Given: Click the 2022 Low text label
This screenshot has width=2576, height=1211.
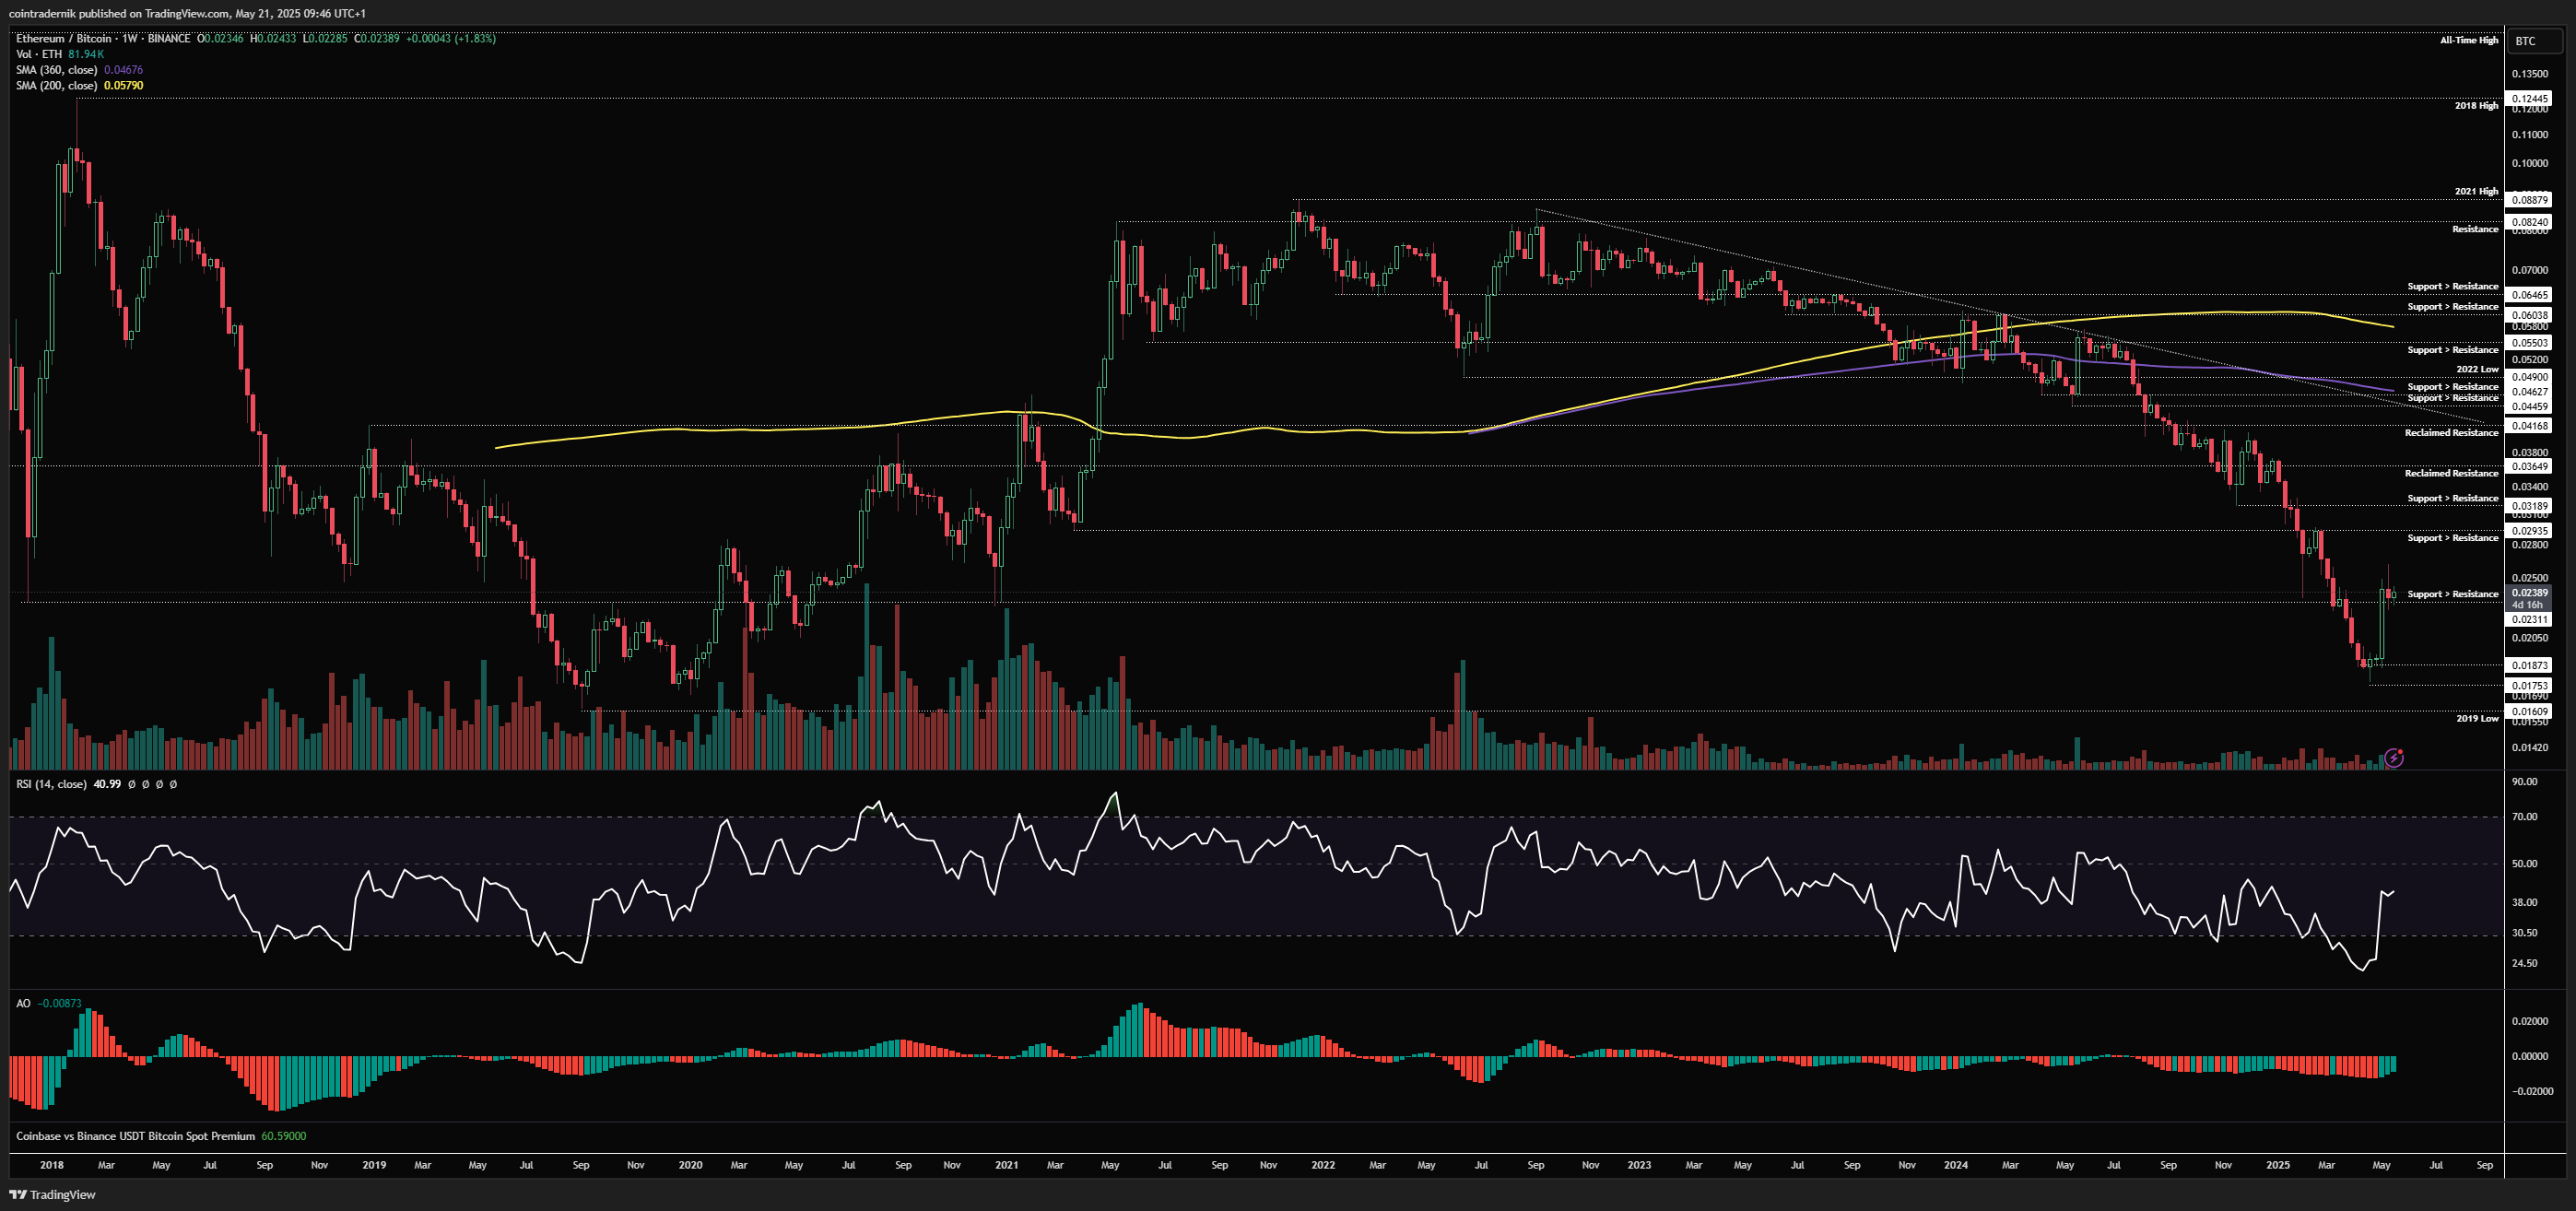Looking at the screenshot, I should pyautogui.click(x=2477, y=370).
